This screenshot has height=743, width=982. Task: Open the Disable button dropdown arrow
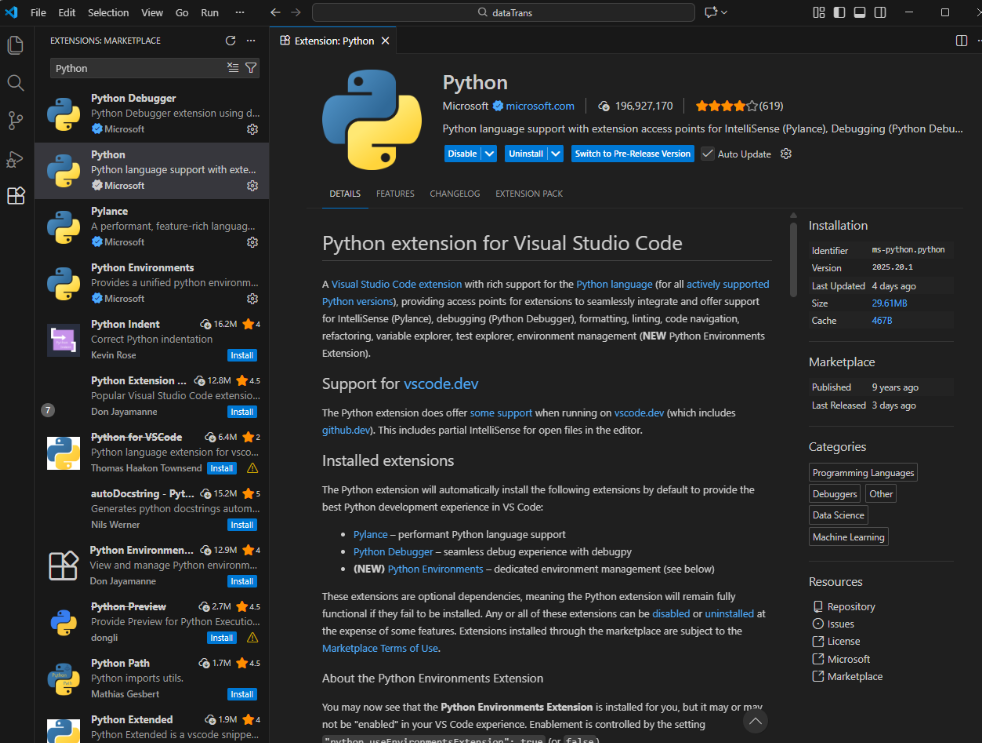(x=489, y=153)
